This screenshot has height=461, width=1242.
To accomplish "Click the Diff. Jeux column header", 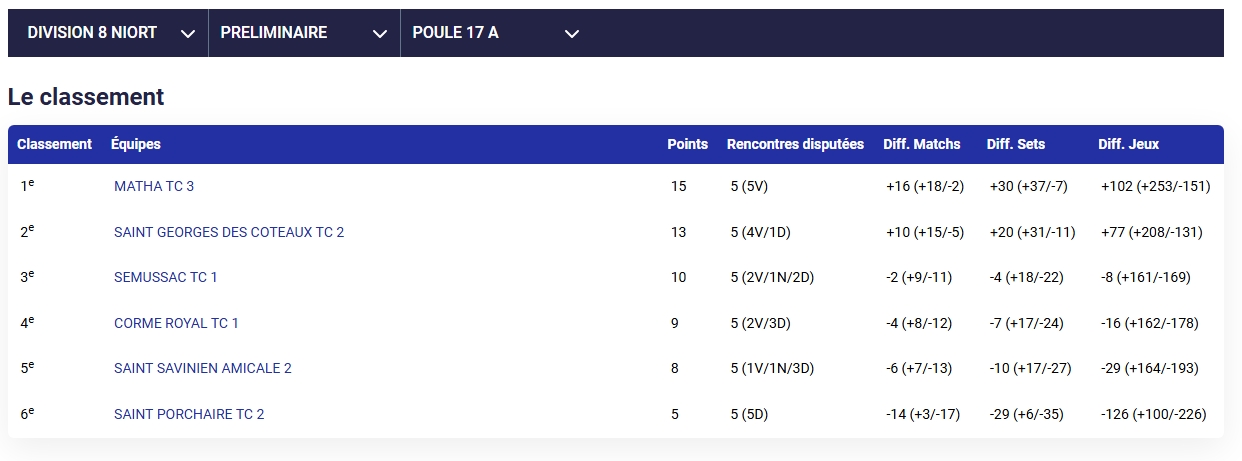I will tap(1129, 144).
